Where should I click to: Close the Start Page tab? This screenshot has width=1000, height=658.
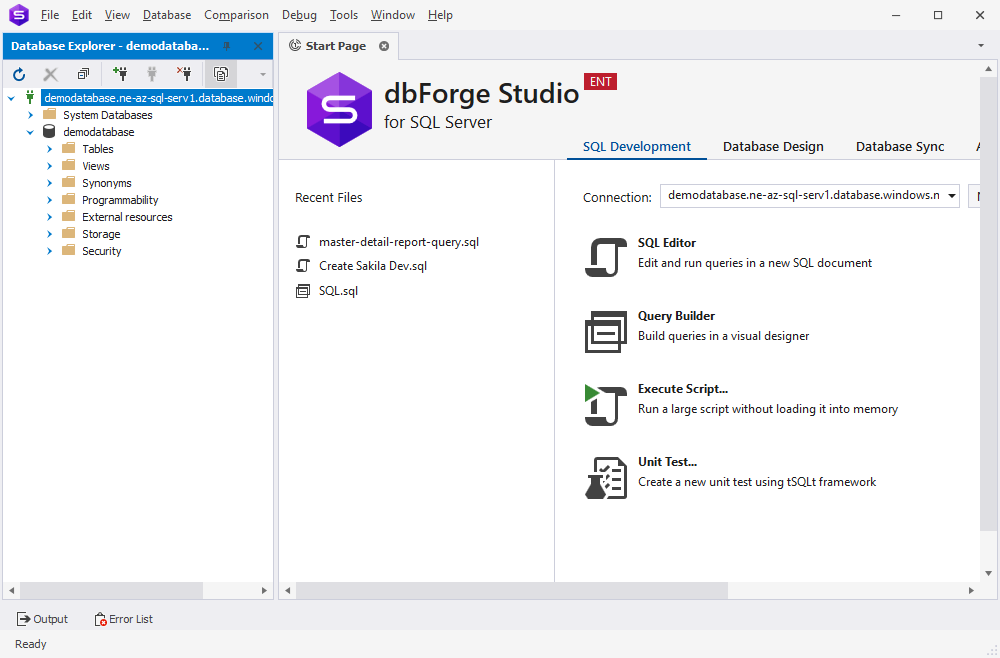[384, 46]
